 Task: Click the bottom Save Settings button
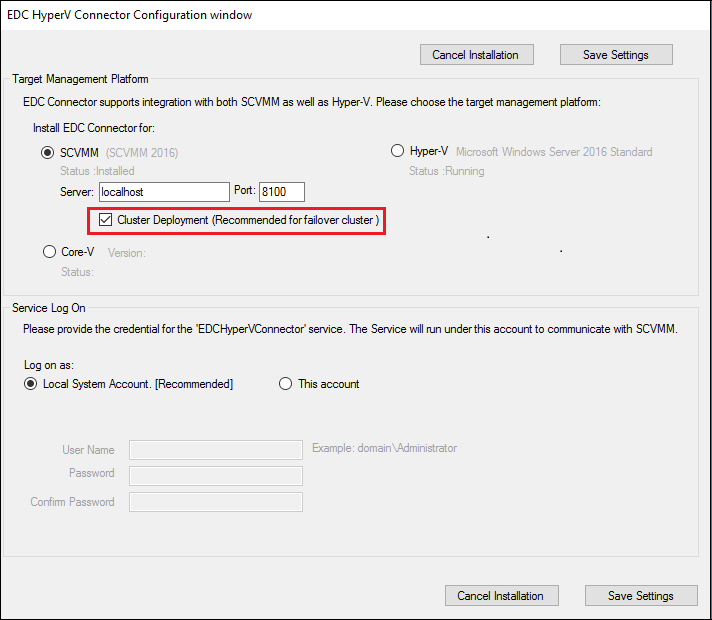(641, 595)
